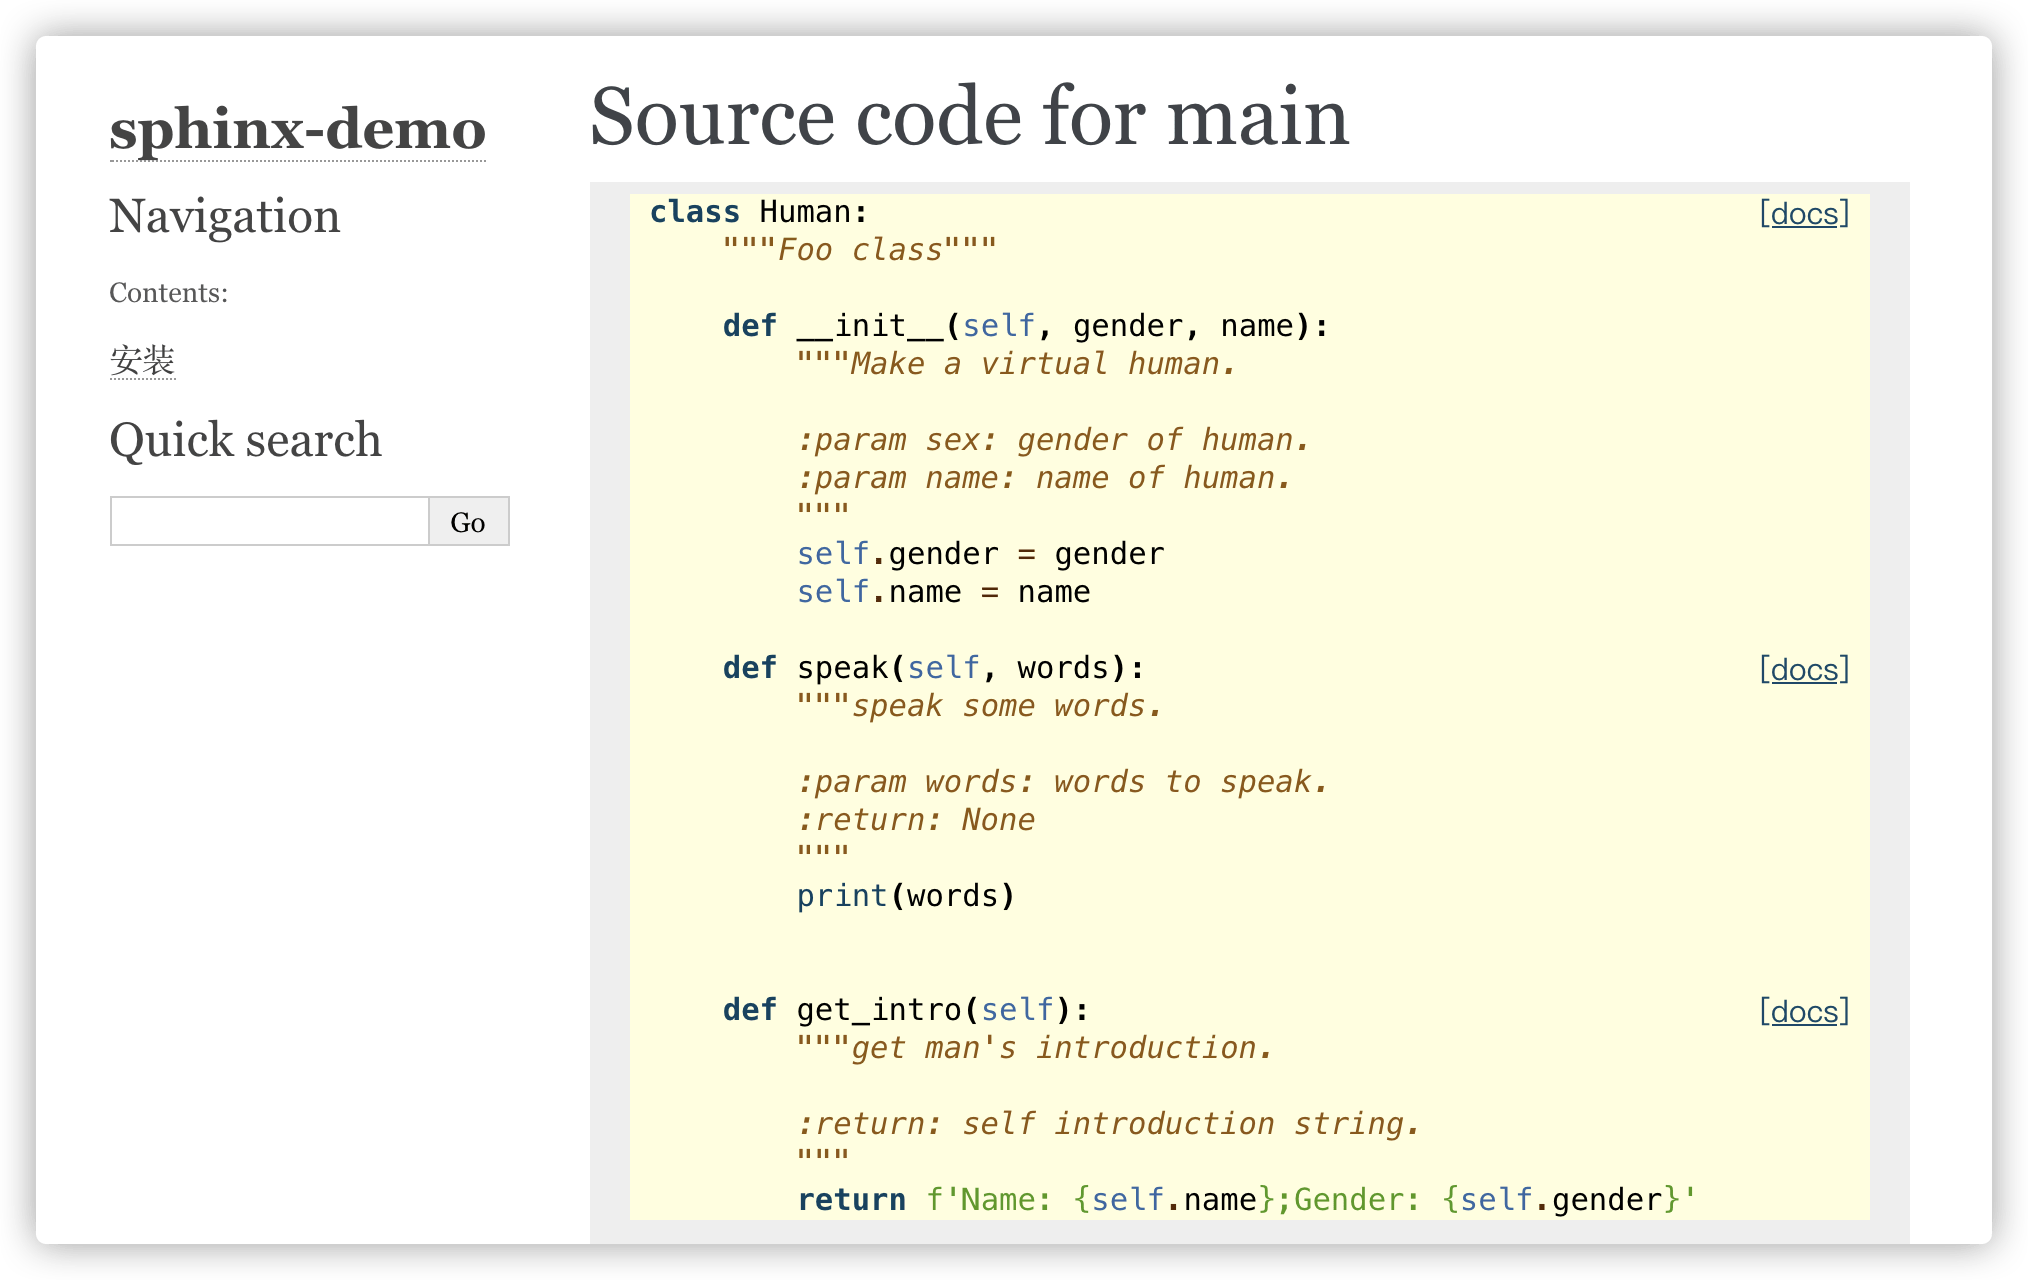Open docs link beside class Human
Viewport: 2028px width, 1280px height.
pyautogui.click(x=1804, y=213)
